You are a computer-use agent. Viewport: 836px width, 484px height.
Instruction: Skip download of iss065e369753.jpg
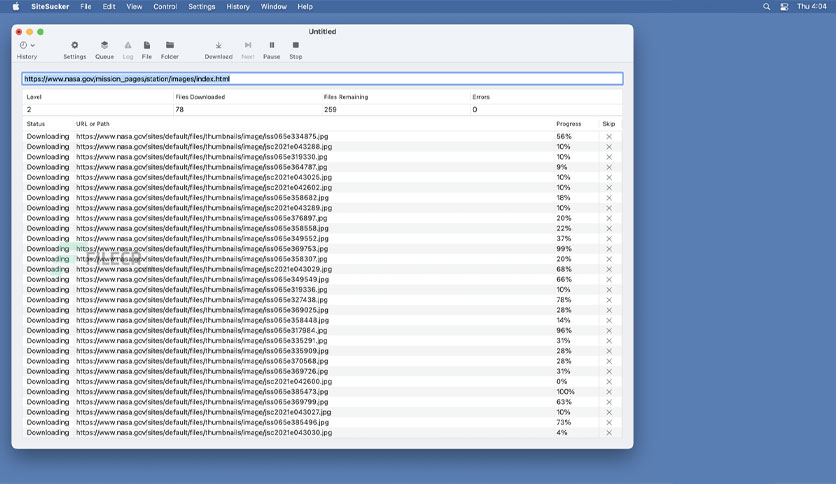click(609, 249)
